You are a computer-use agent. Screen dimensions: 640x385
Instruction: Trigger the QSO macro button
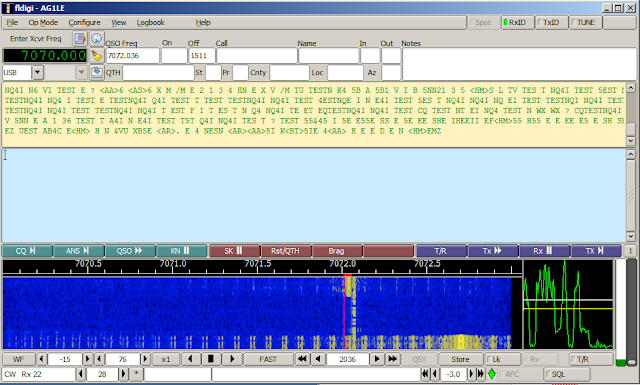(x=130, y=251)
